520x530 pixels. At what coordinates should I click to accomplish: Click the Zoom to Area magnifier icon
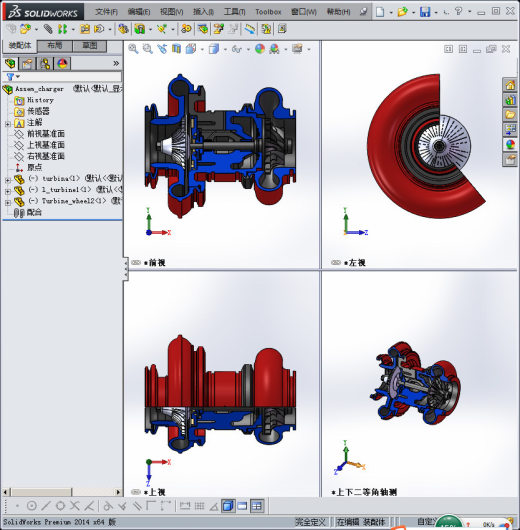pyautogui.click(x=147, y=49)
